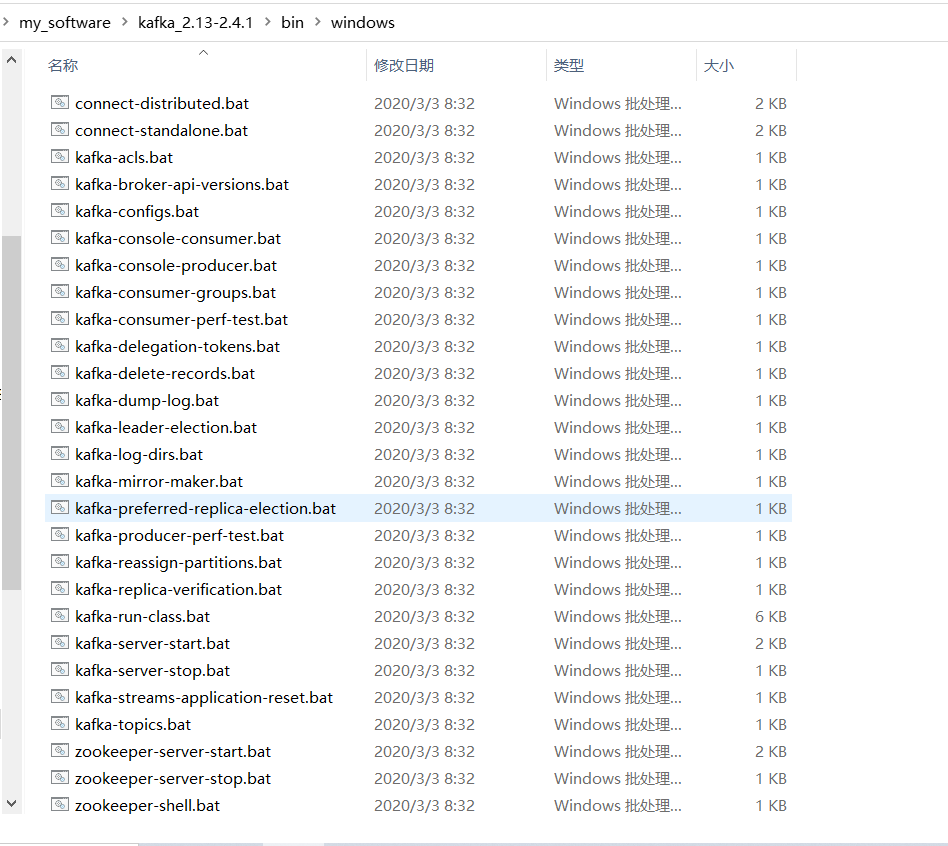The height and width of the screenshot is (846, 948).
Task: Select the kafka-acls.bat file icon
Action: pos(59,157)
